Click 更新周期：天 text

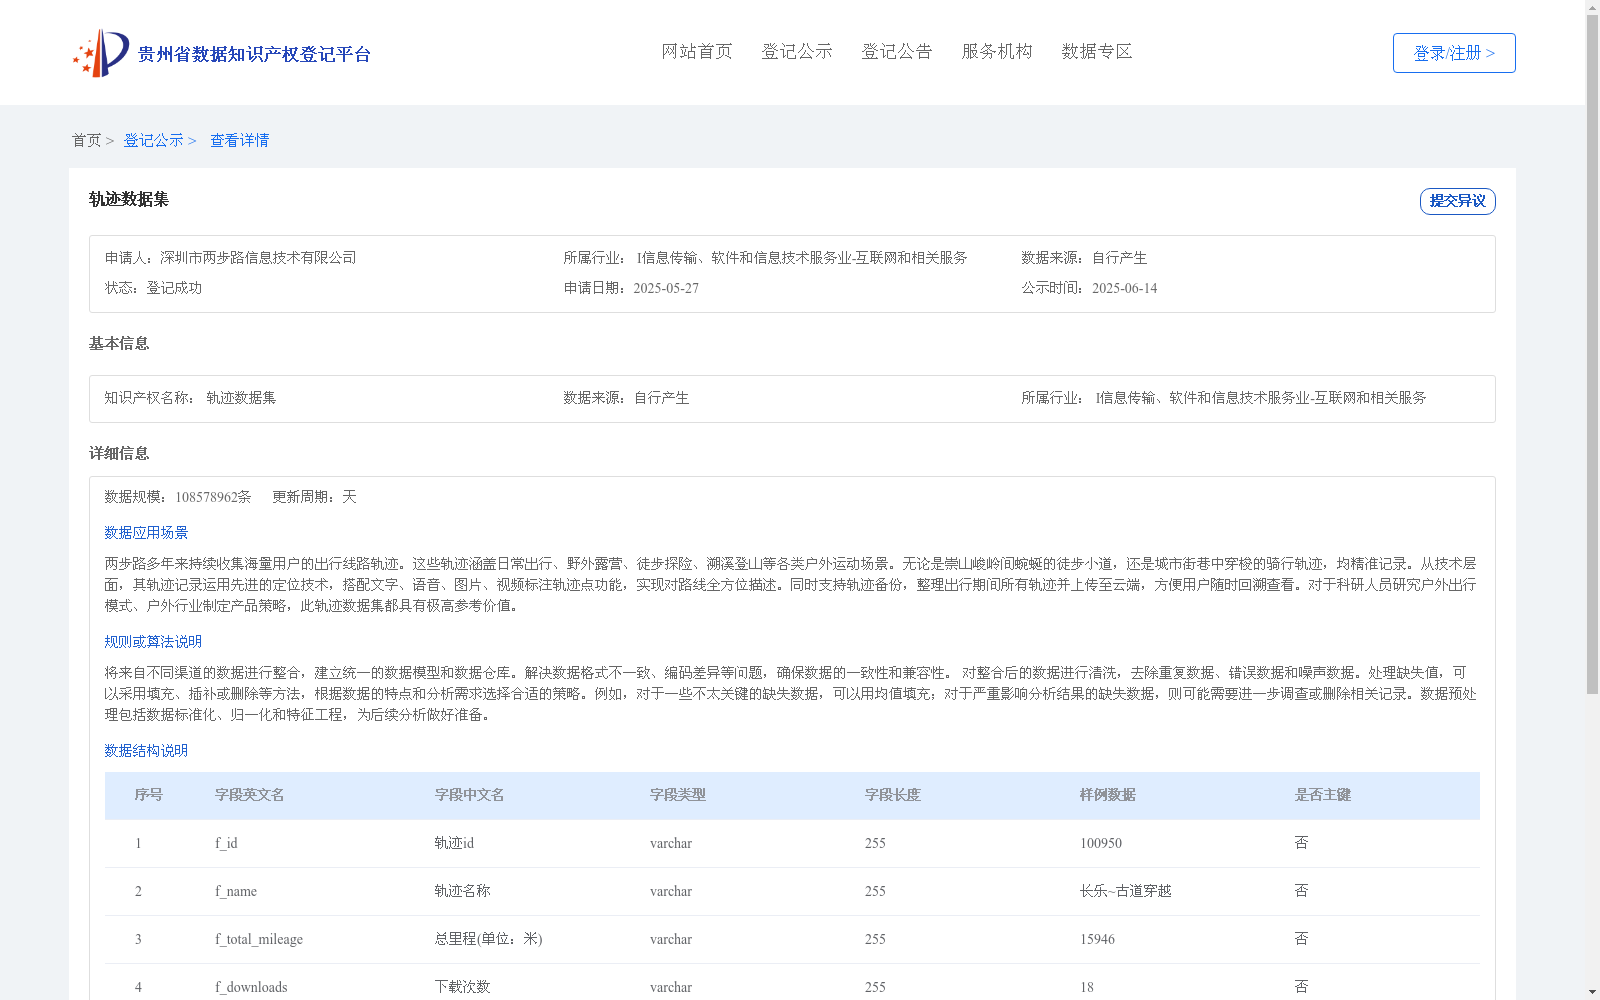point(314,497)
